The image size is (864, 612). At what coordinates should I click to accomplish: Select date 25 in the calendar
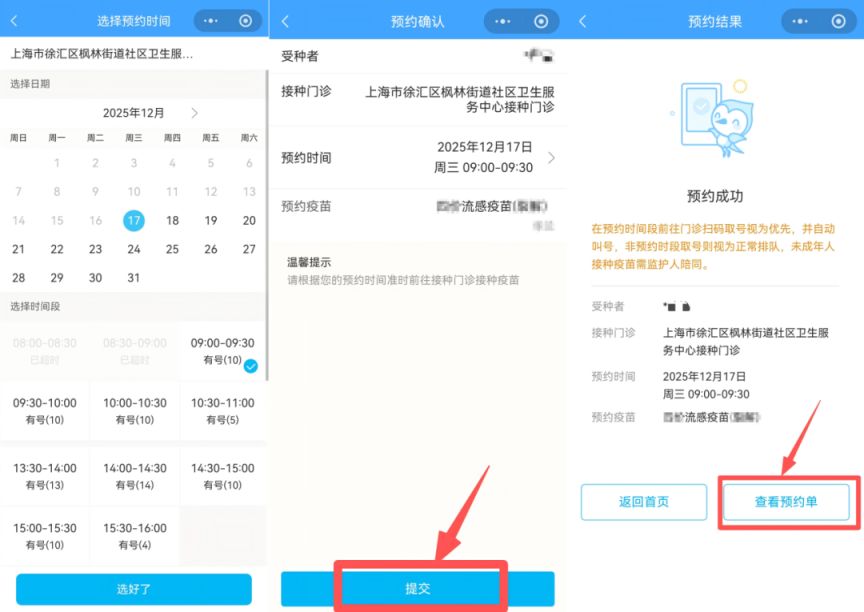pyautogui.click(x=172, y=249)
